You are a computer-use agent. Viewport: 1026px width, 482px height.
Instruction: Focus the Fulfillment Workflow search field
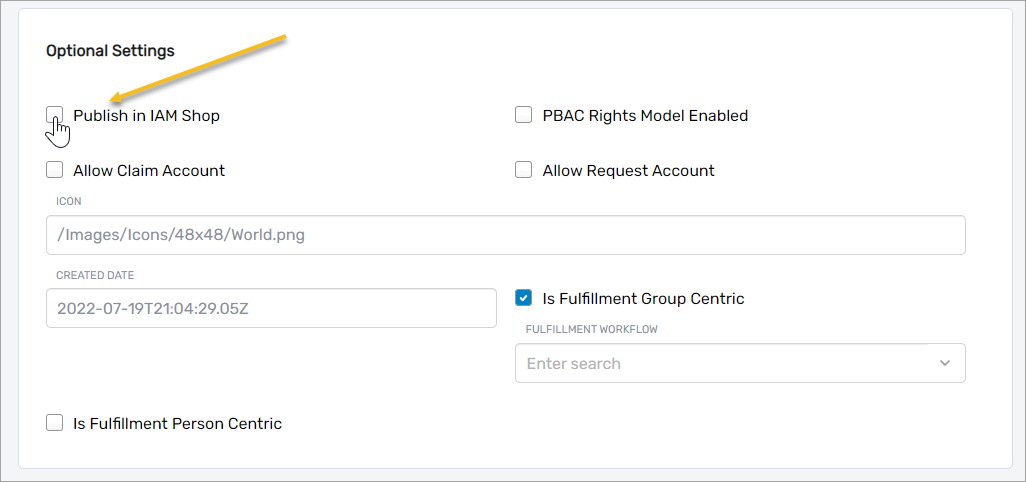(720, 363)
